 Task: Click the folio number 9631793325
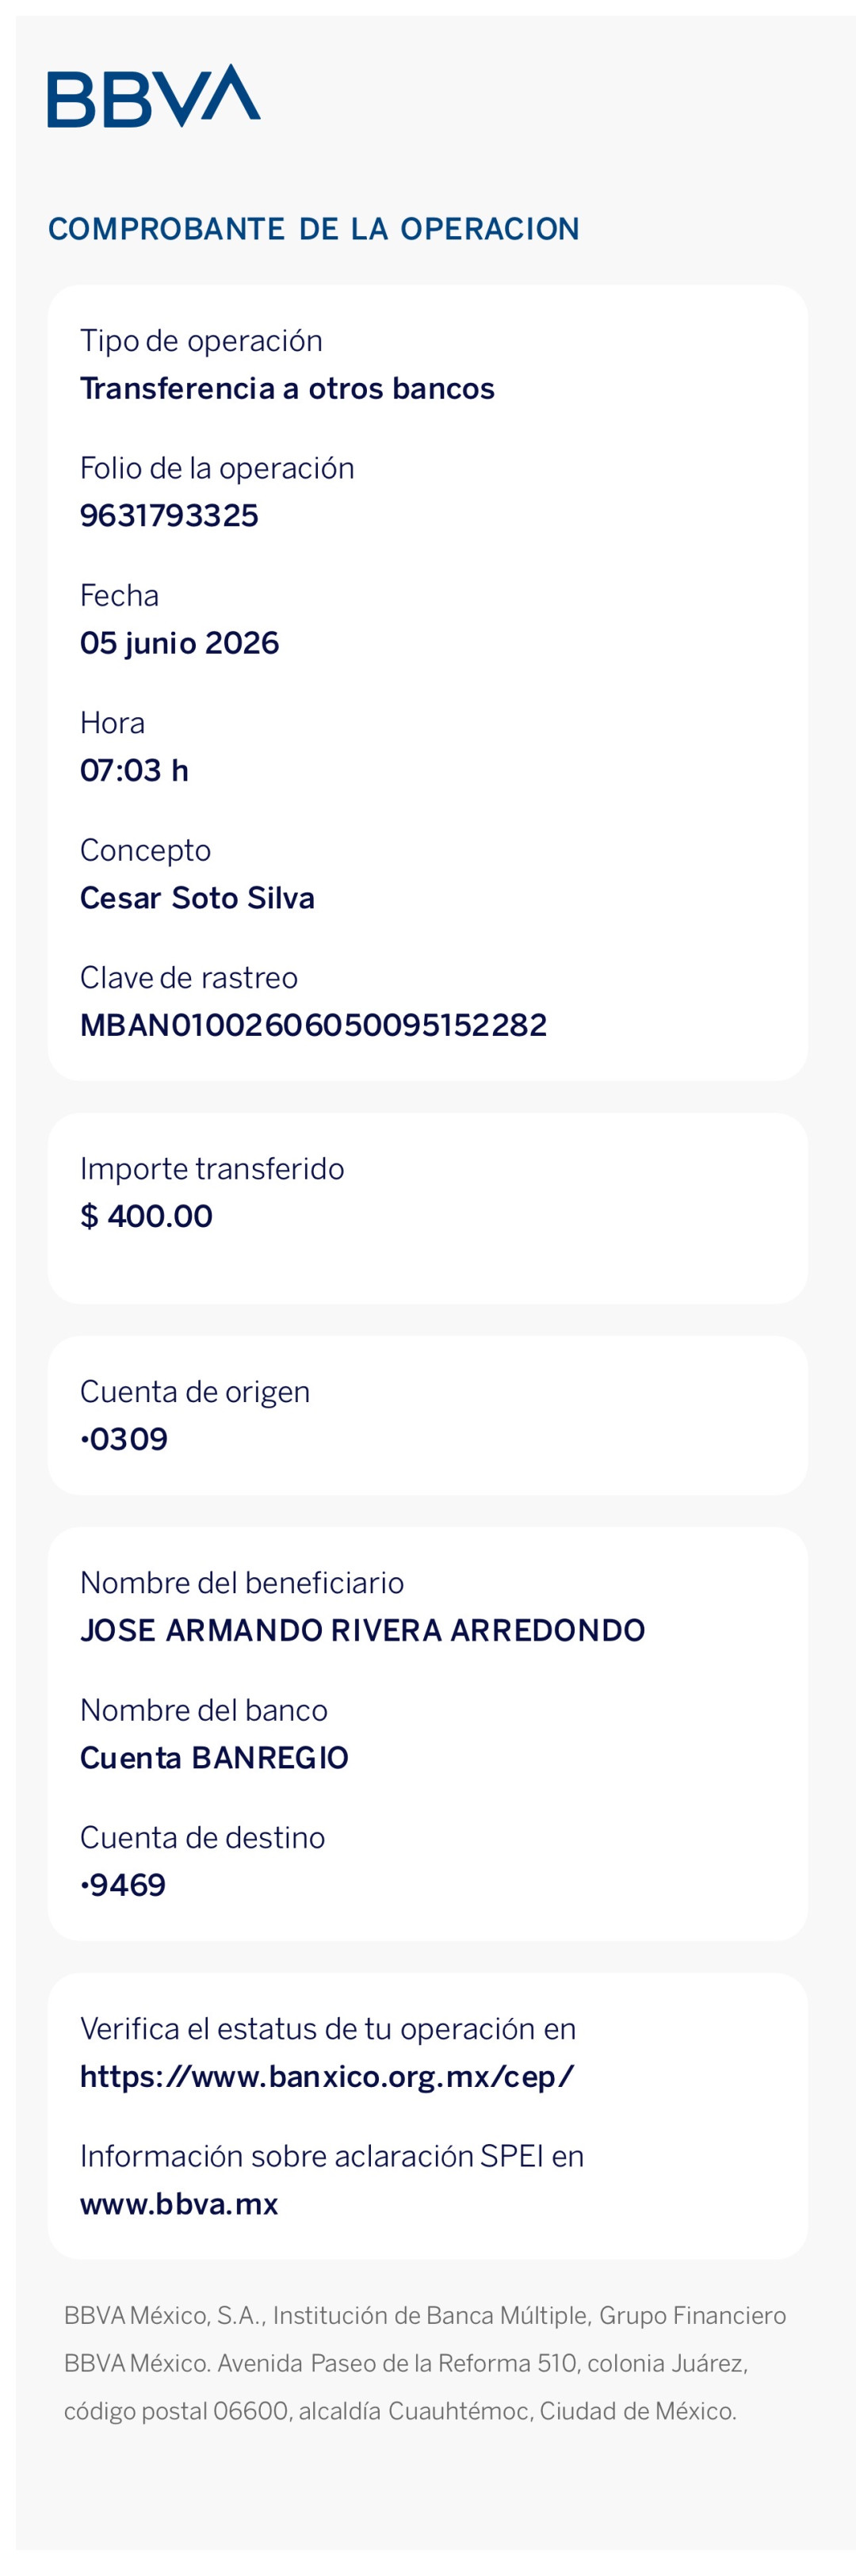click(x=169, y=516)
